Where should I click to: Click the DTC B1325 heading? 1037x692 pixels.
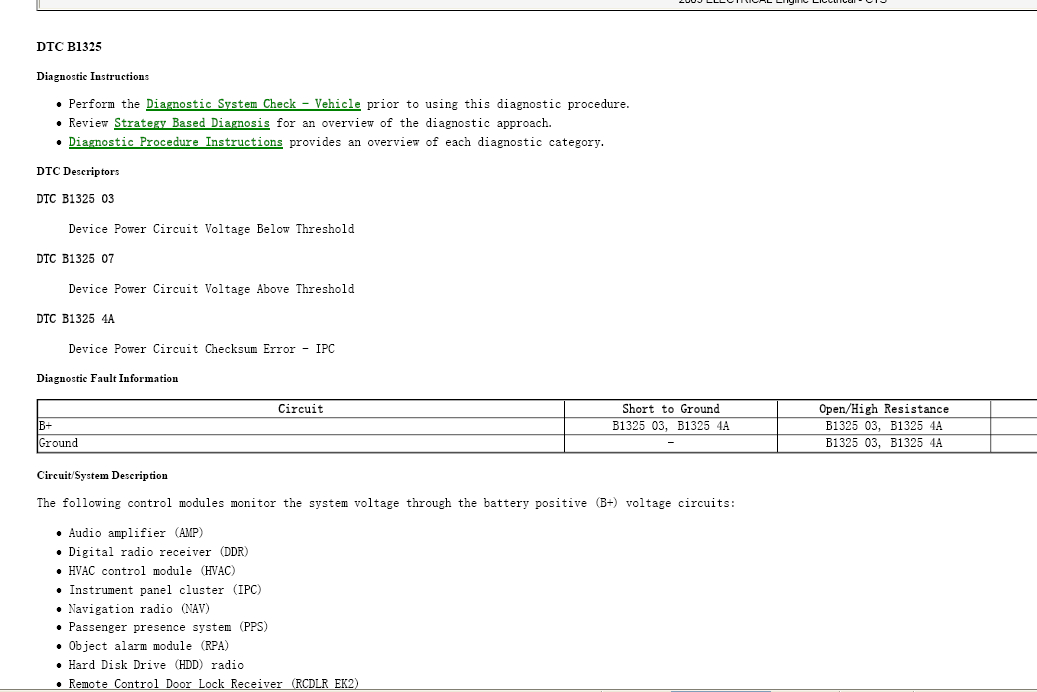click(x=69, y=47)
